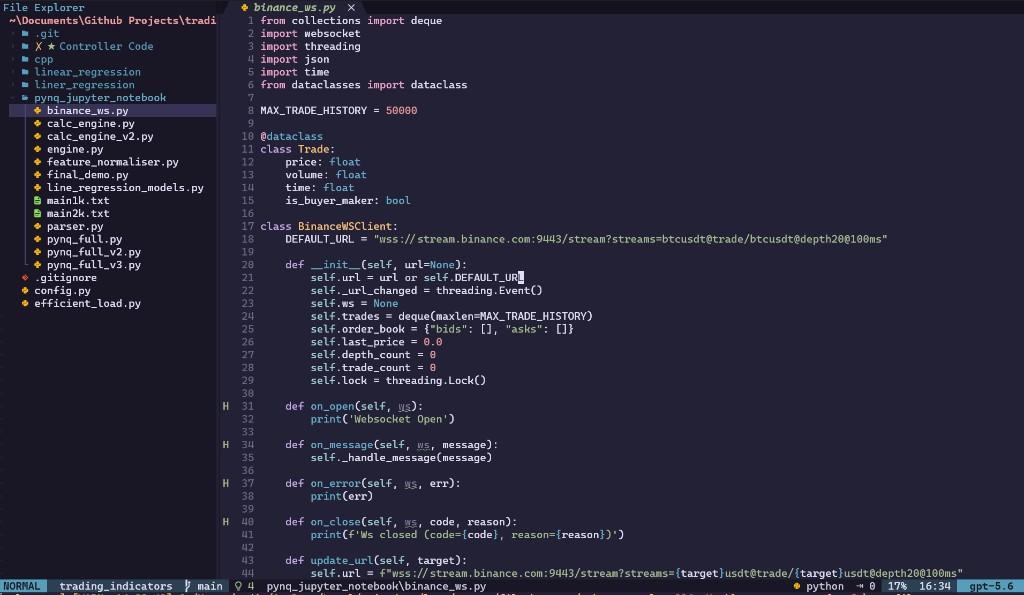Place cursor on @dataclass decorator
Image resolution: width=1024 pixels, height=595 pixels.
pyautogui.click(x=291, y=136)
